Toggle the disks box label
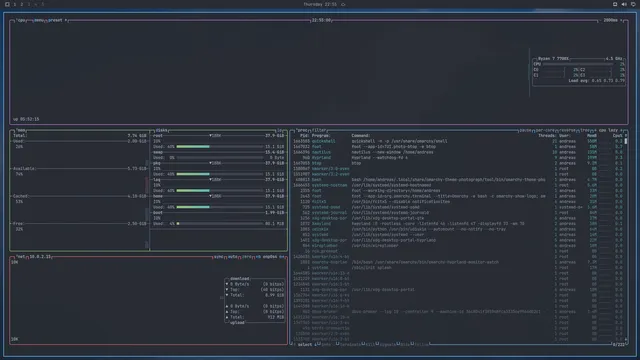Image resolution: width=640 pixels, height=360 pixels. (162, 130)
